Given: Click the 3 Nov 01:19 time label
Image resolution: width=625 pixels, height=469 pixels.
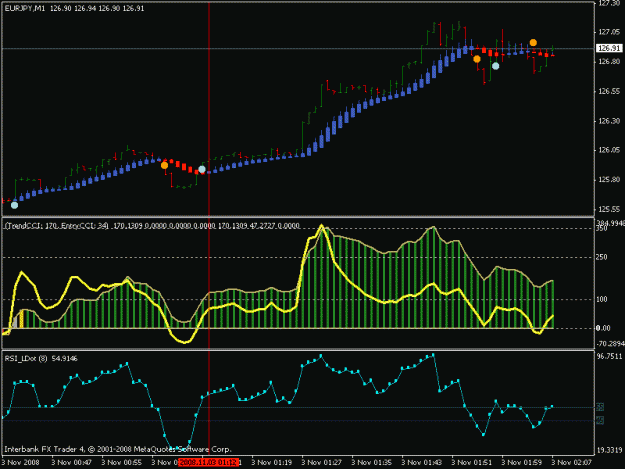Looking at the screenshot, I should click(x=272, y=463).
